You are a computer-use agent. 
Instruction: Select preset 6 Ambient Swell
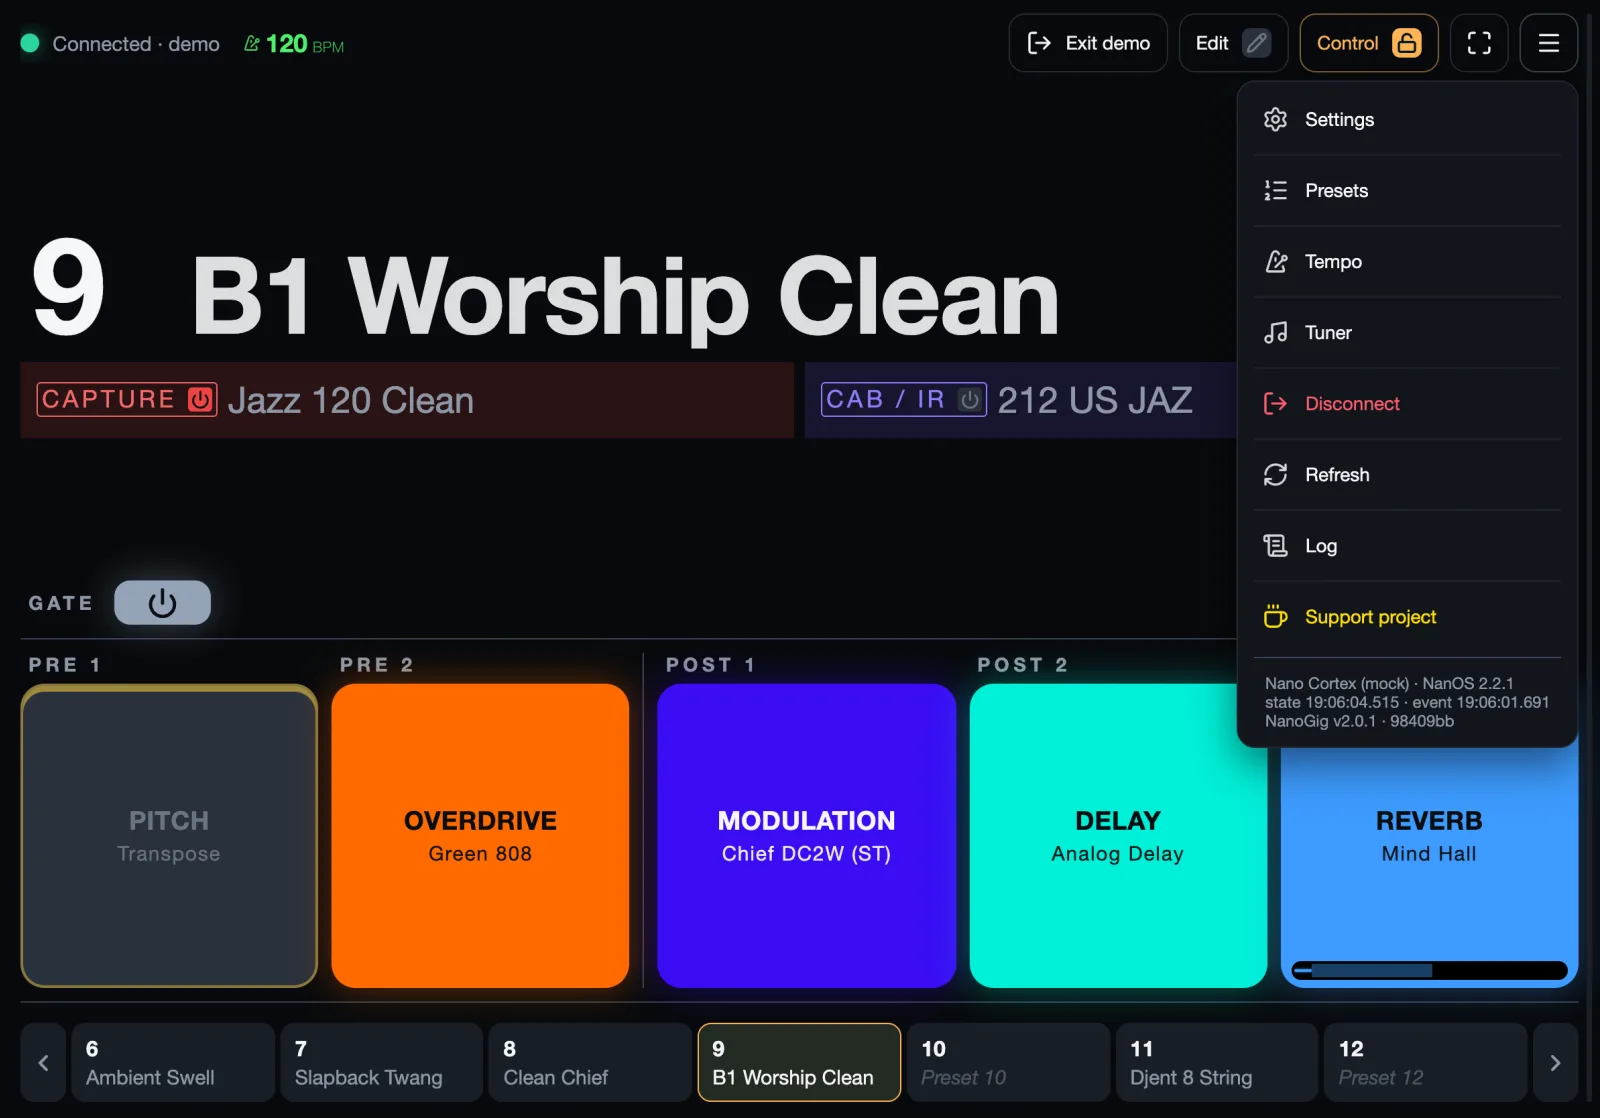[x=173, y=1062]
